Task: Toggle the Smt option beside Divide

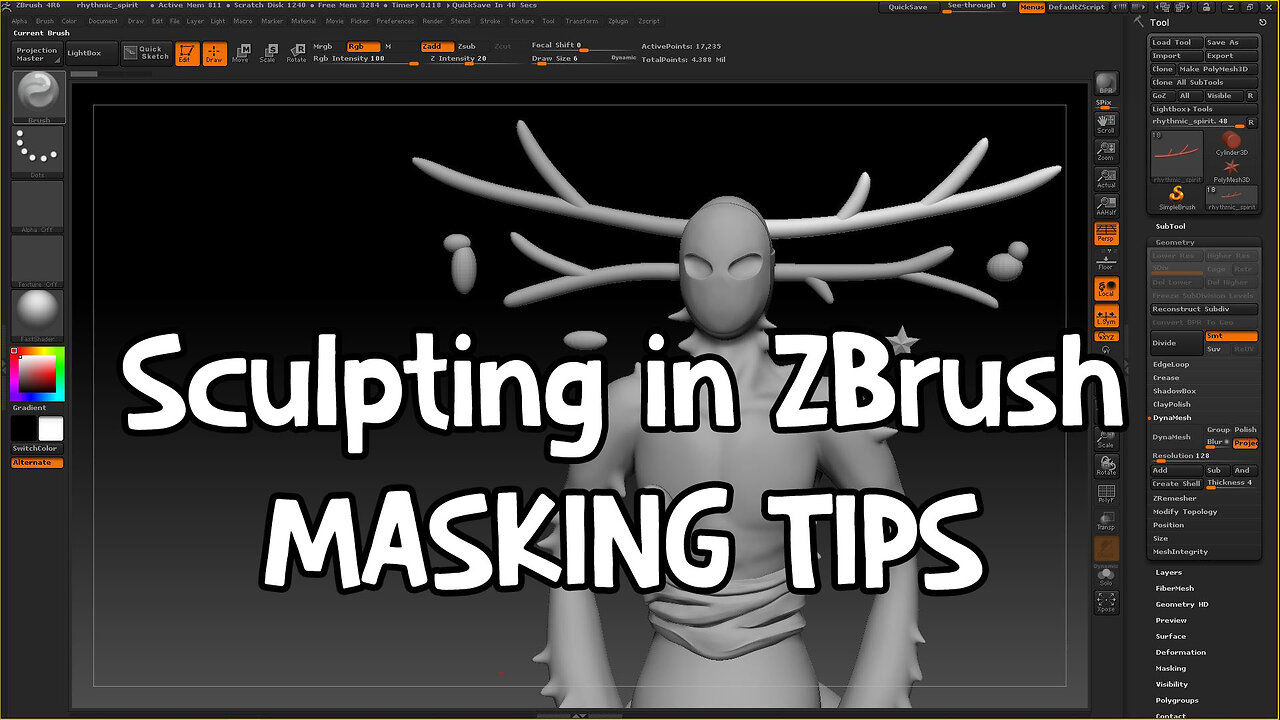Action: click(x=1231, y=337)
